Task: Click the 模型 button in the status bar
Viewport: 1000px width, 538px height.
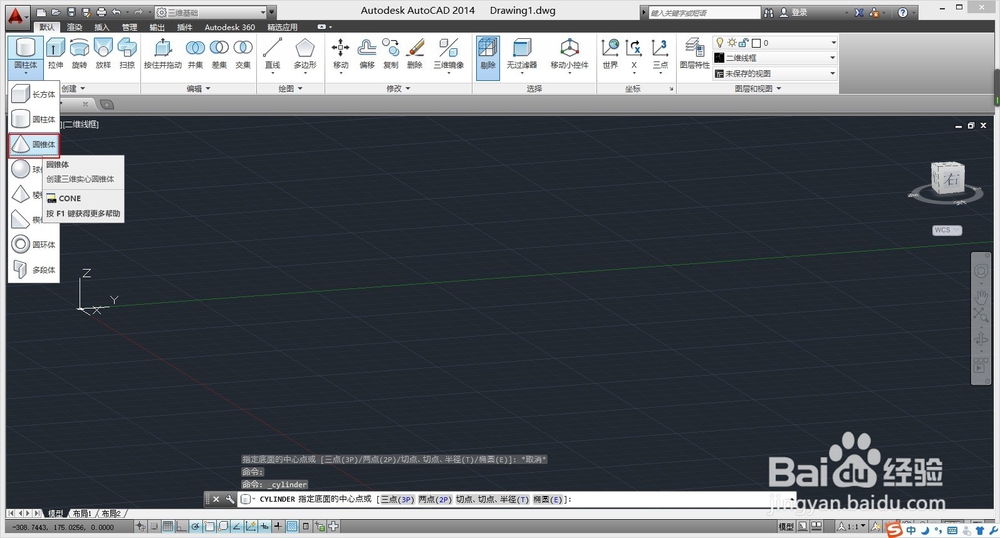Action: coord(786,527)
